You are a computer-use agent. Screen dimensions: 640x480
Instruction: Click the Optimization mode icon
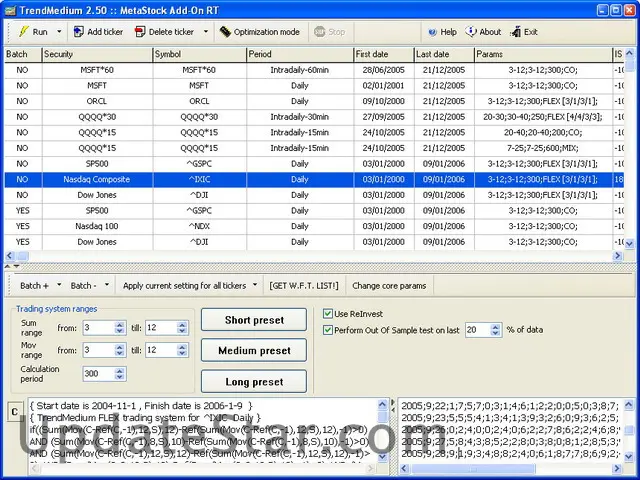click(225, 31)
